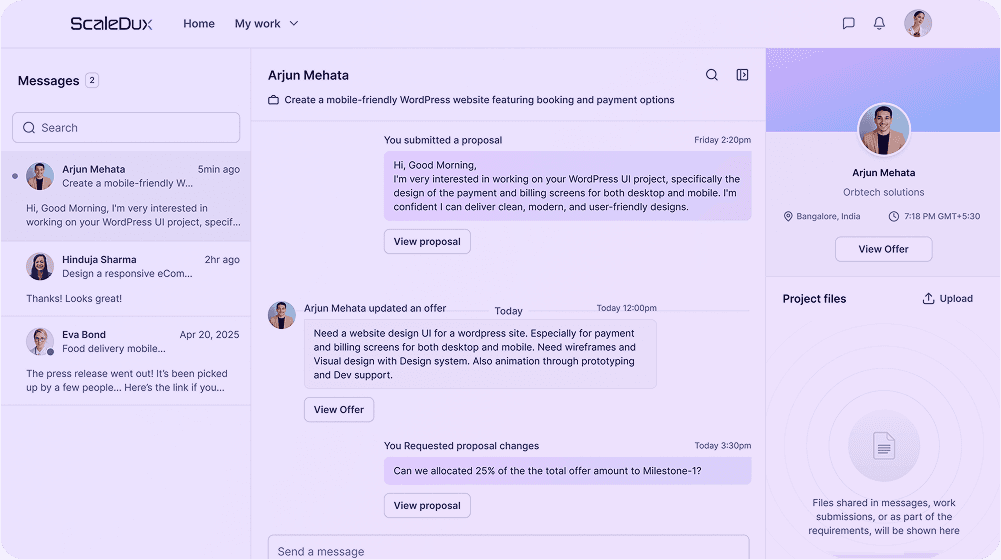Screen dimensions: 1001x560
Task: Click the Arjun Mehata chat header name
Action: [x=308, y=75]
